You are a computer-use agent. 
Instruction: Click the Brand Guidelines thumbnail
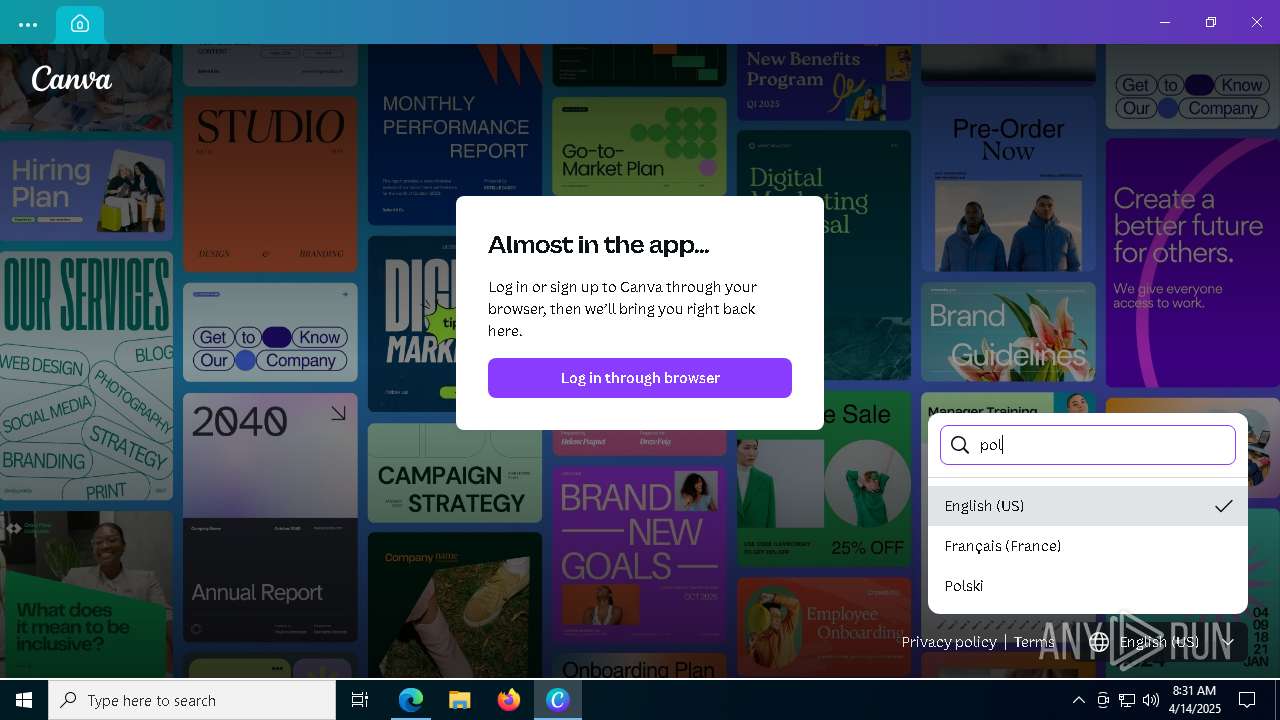click(1008, 332)
